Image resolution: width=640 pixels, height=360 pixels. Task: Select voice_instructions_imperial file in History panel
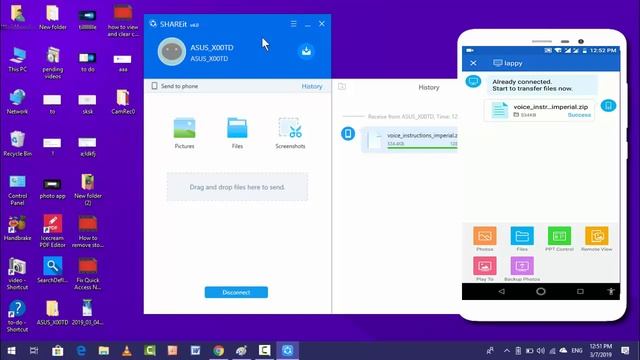click(409, 140)
